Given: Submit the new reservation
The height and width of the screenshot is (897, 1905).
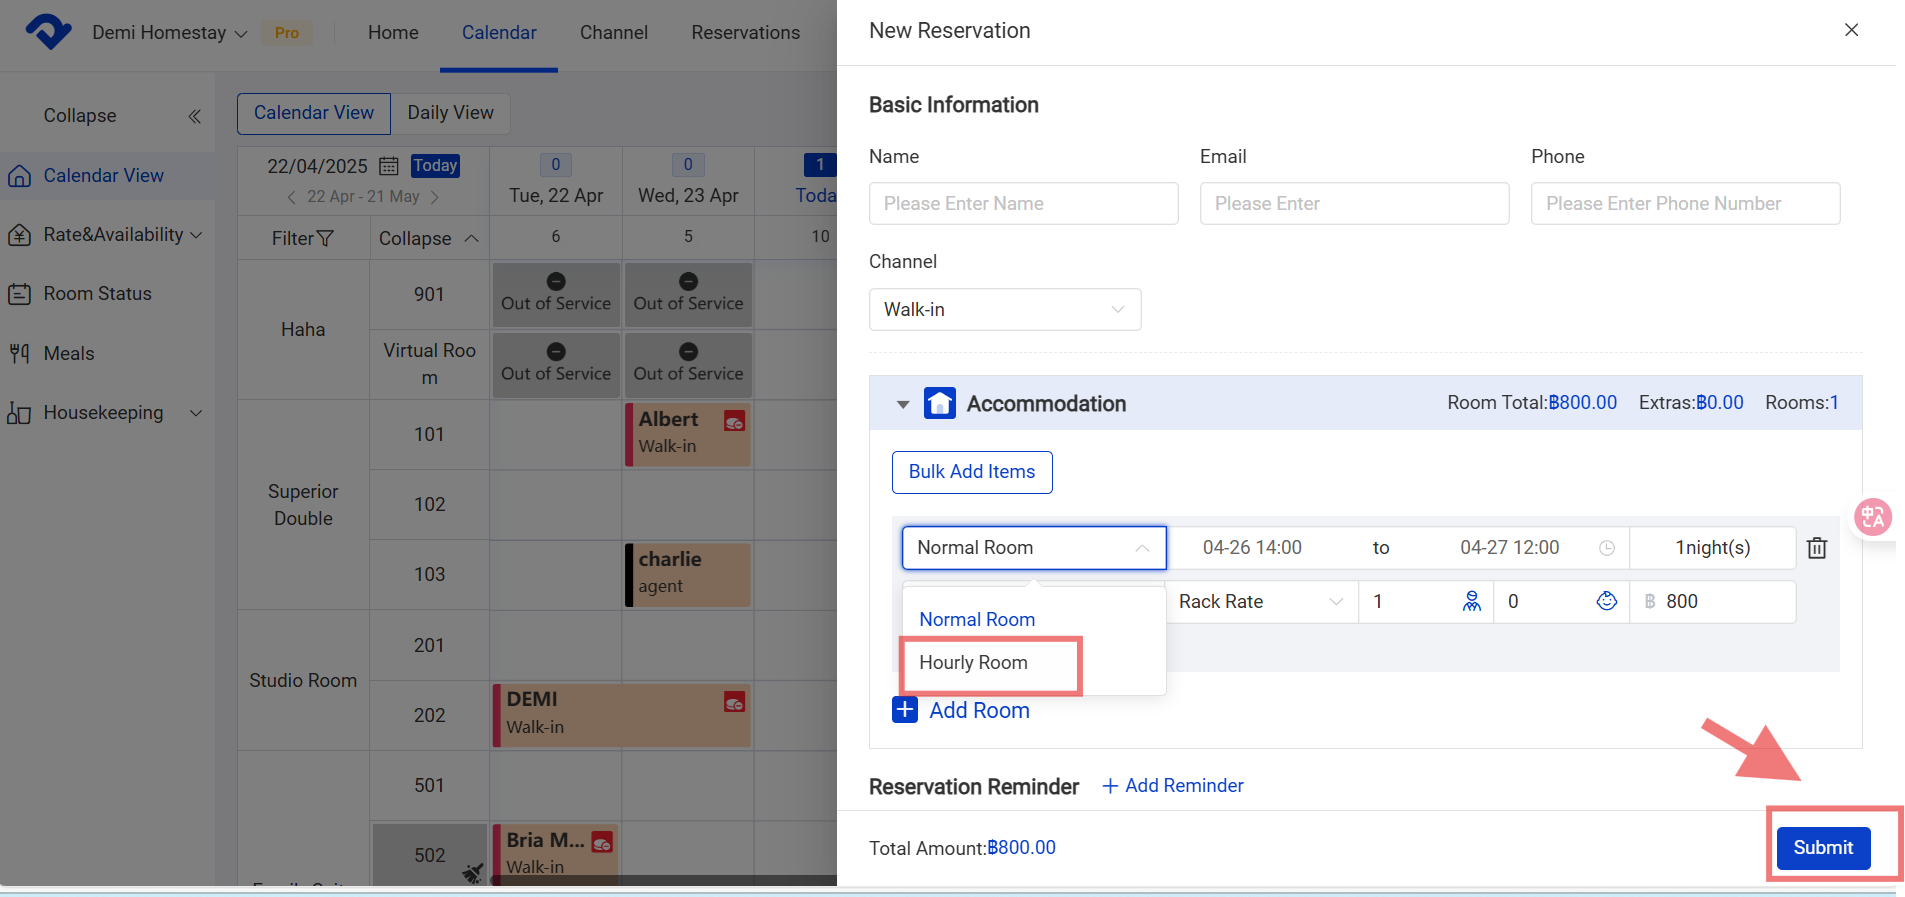Looking at the screenshot, I should click(1822, 848).
